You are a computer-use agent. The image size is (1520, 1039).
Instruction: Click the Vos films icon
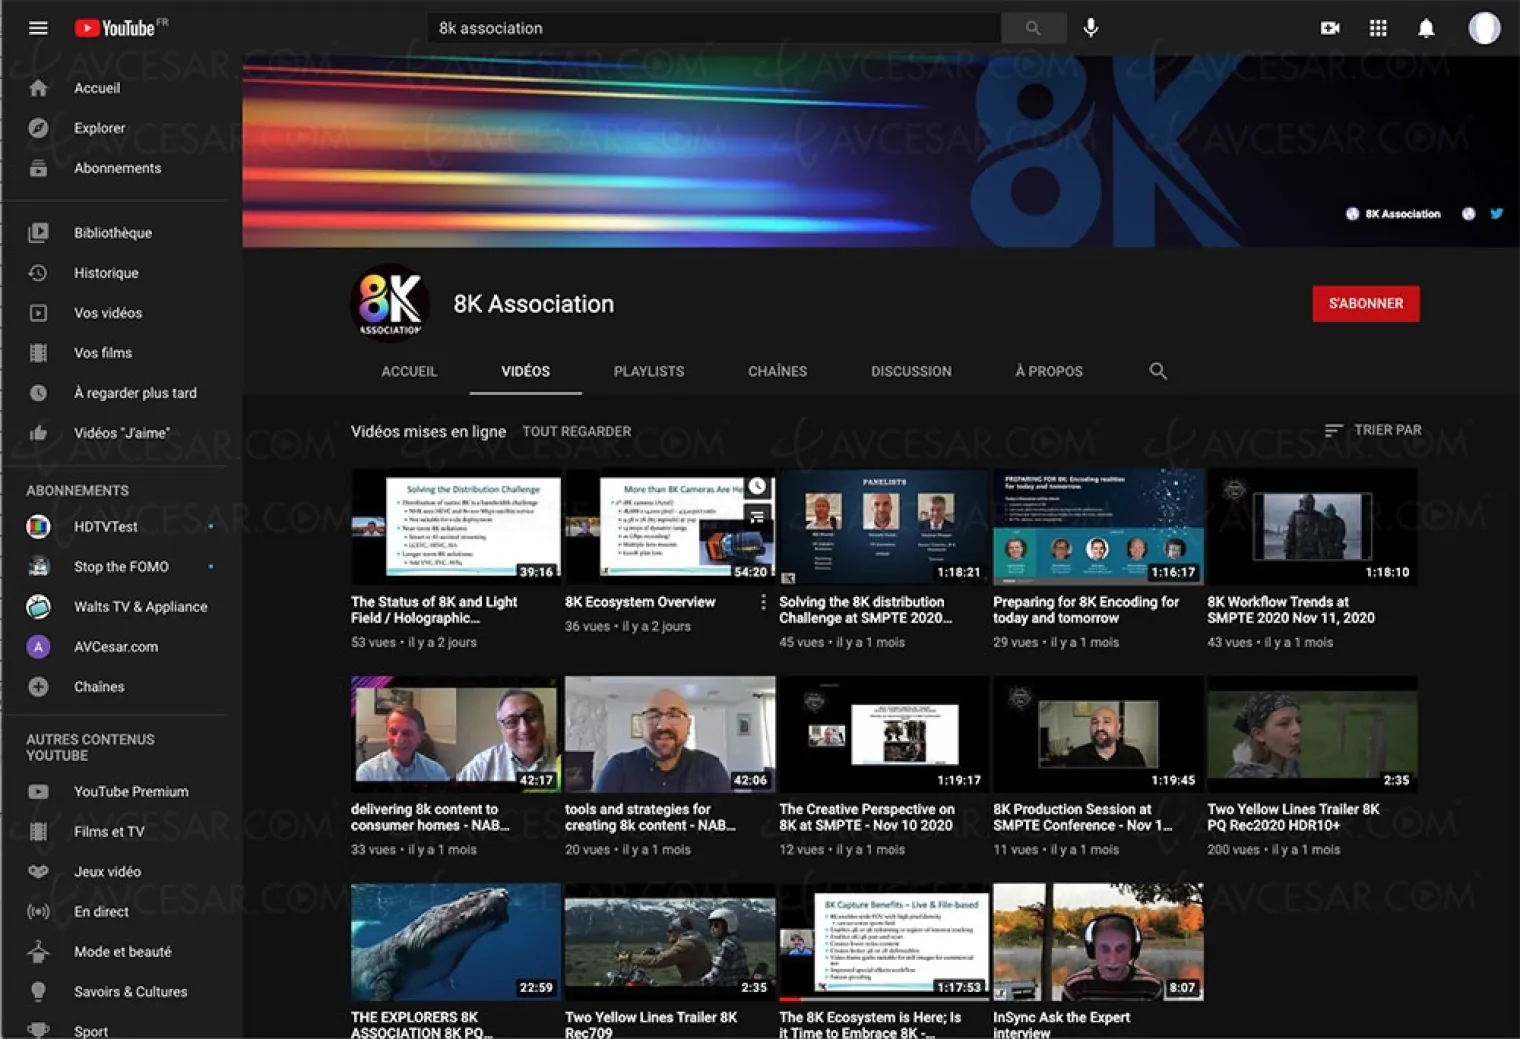click(38, 353)
